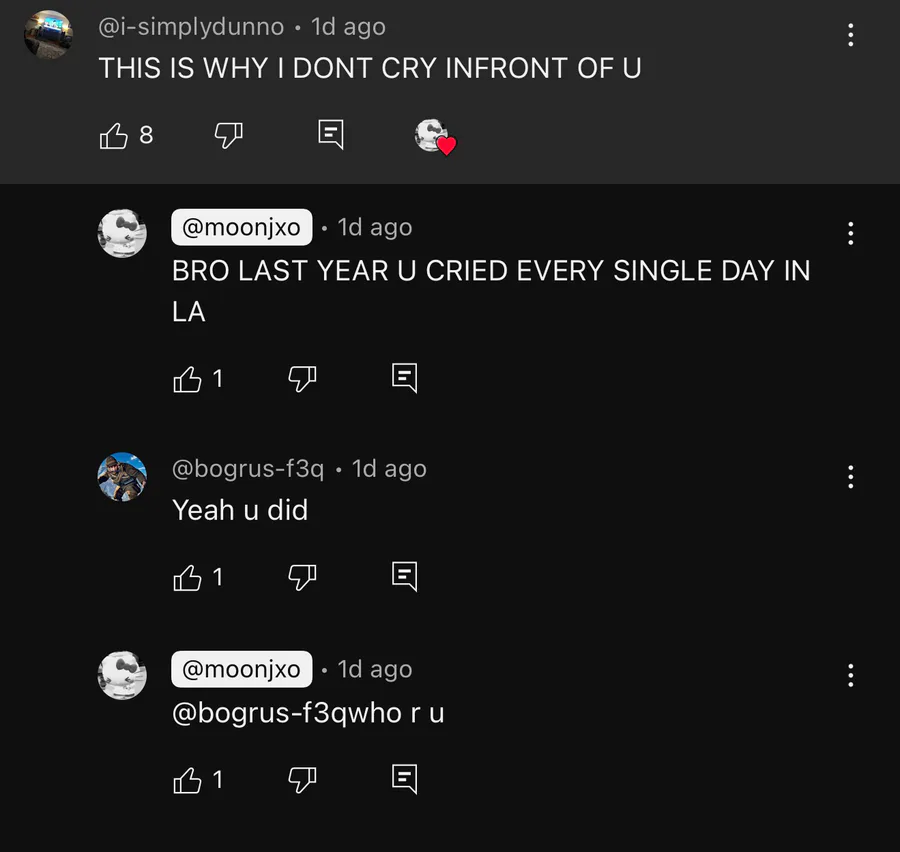Like the "who r u" reply
900x852 pixels.
tap(187, 781)
